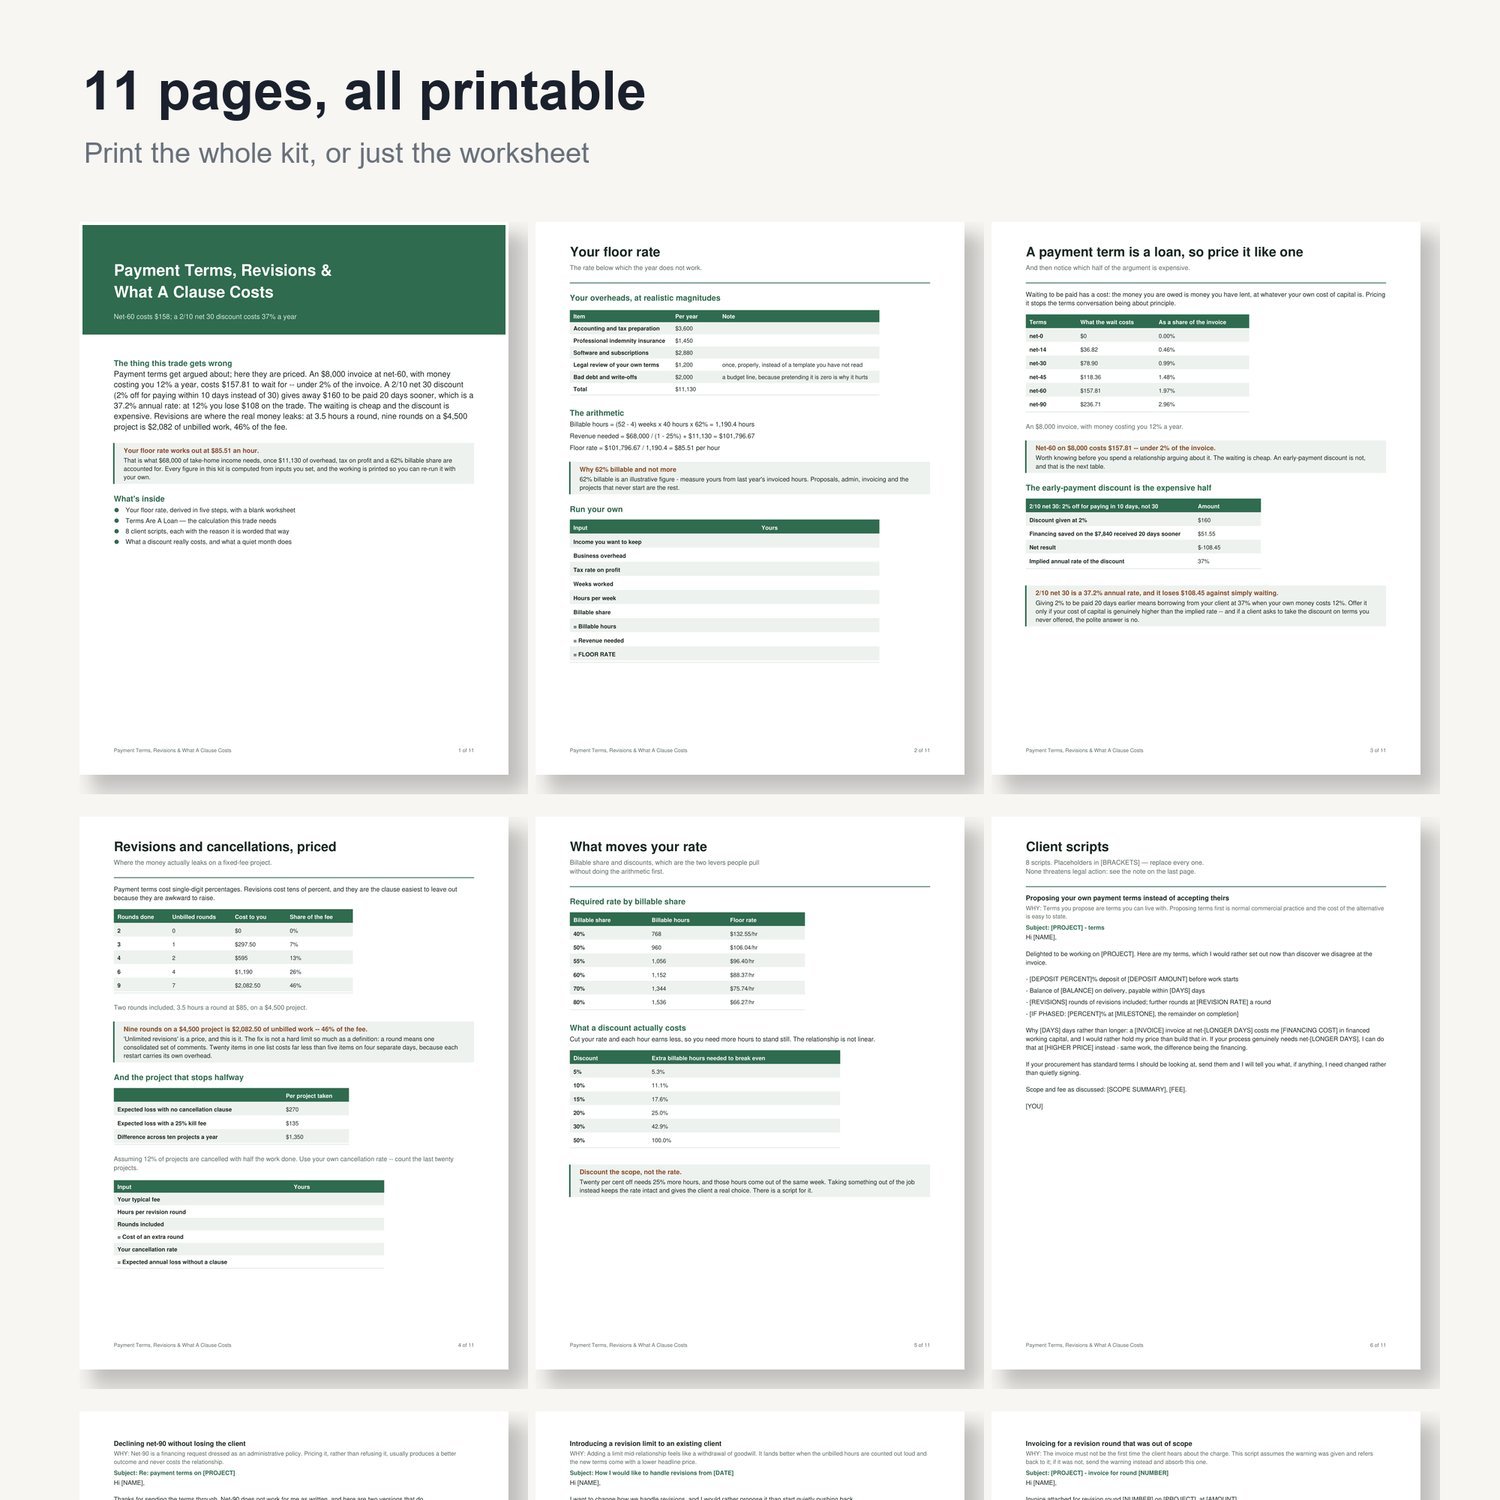Click the '$236.71' wait cost cell
1500x1500 pixels.
[x=1089, y=405]
